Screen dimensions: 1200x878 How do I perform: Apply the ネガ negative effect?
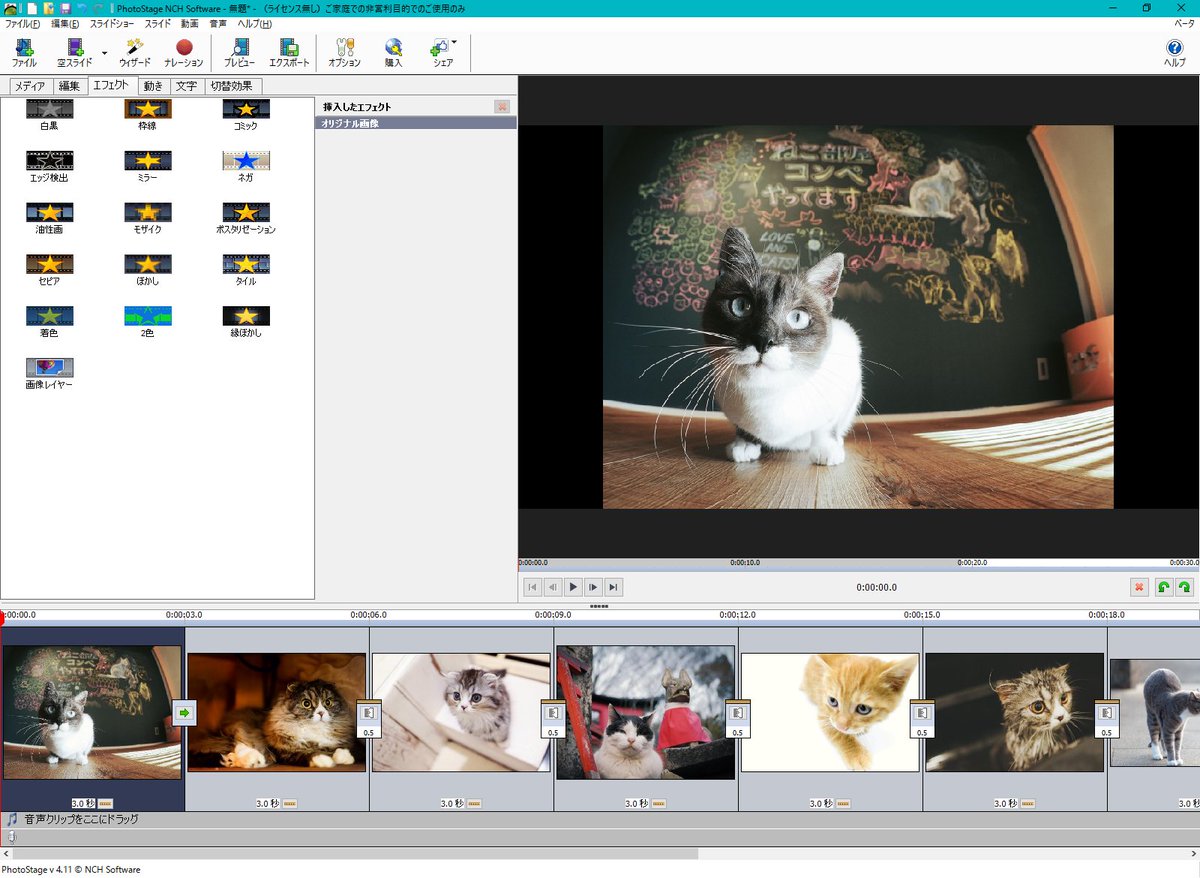pyautogui.click(x=246, y=166)
